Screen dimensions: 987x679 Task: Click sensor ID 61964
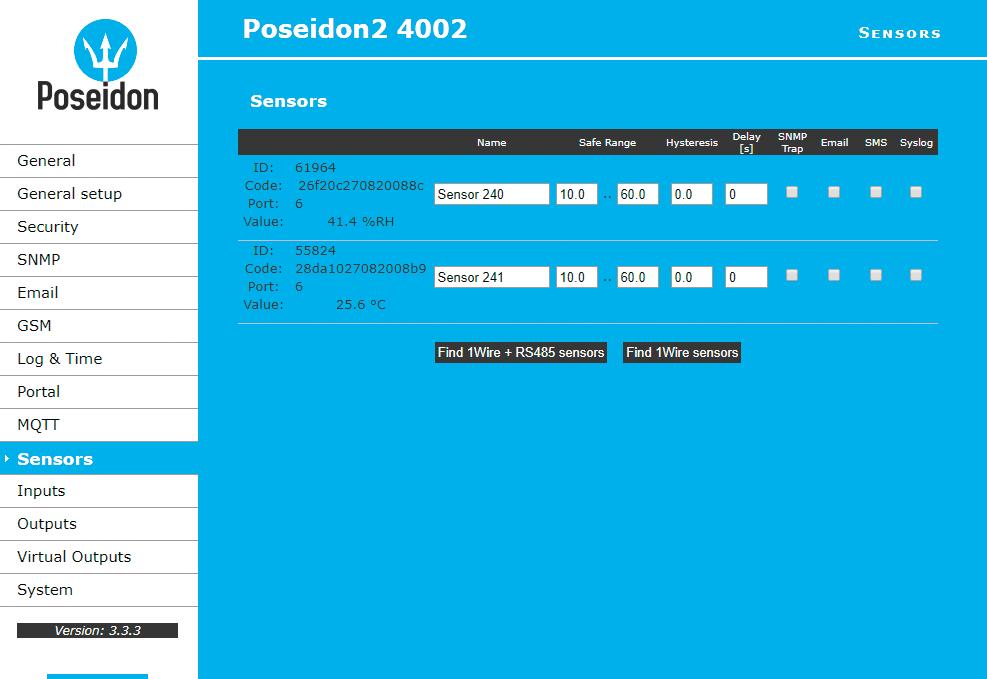[x=315, y=168]
